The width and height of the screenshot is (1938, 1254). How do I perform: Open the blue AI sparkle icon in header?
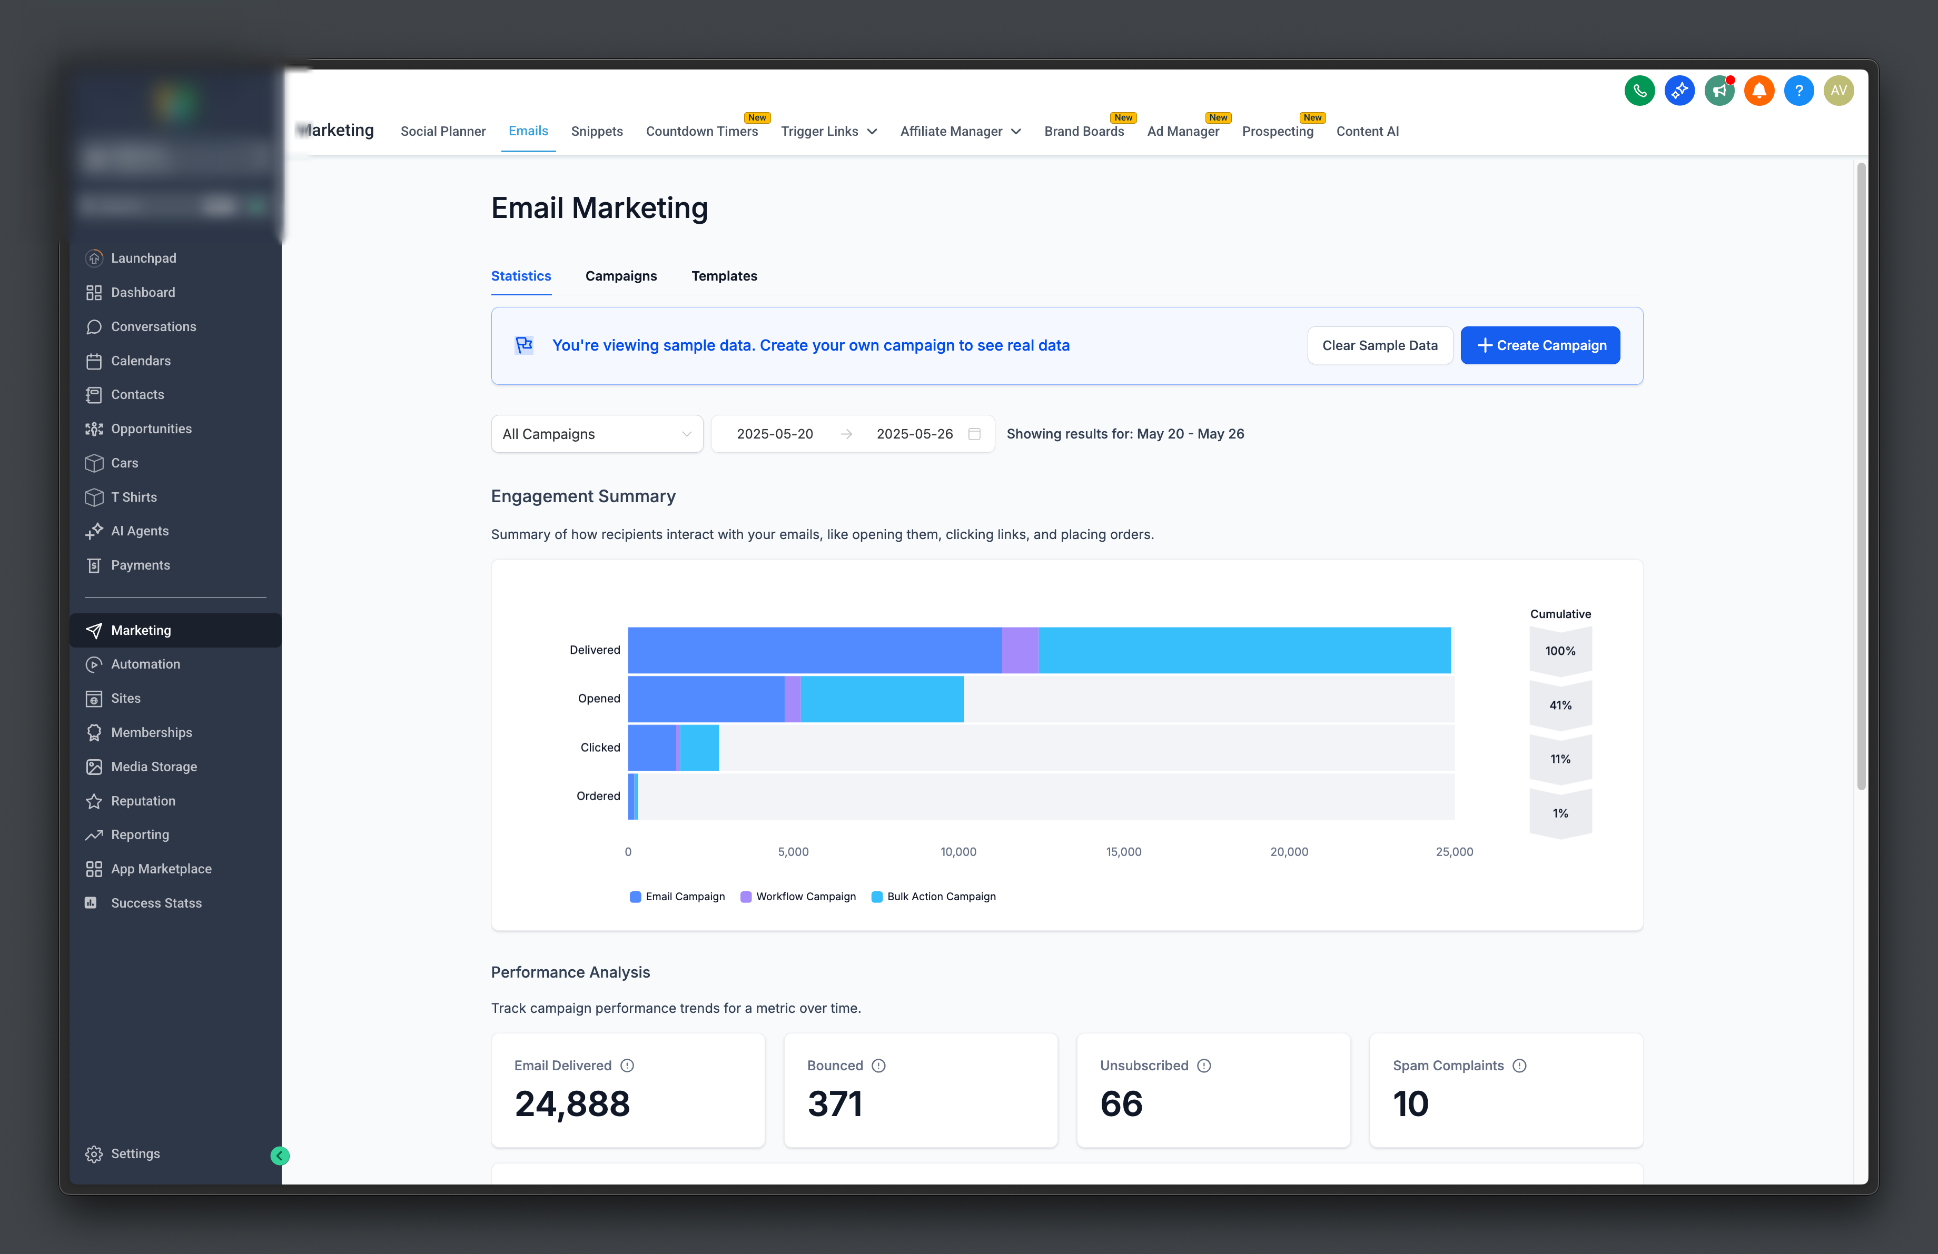1679,91
